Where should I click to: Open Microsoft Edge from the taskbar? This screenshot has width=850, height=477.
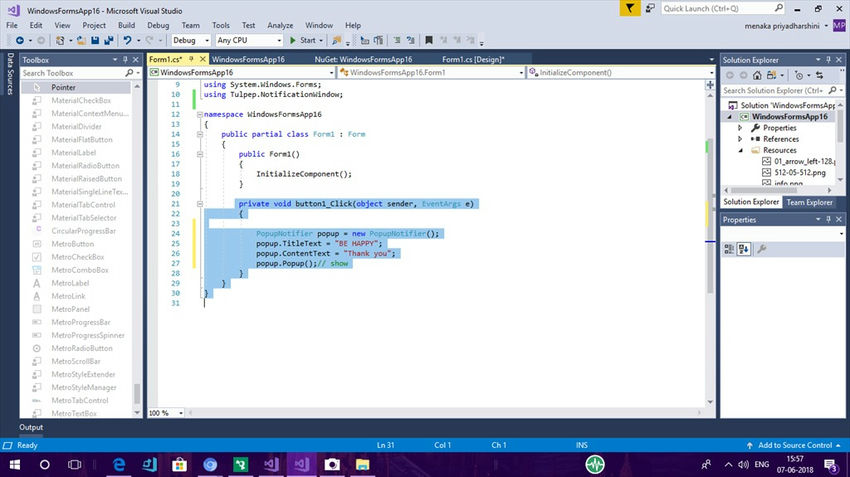coord(118,465)
